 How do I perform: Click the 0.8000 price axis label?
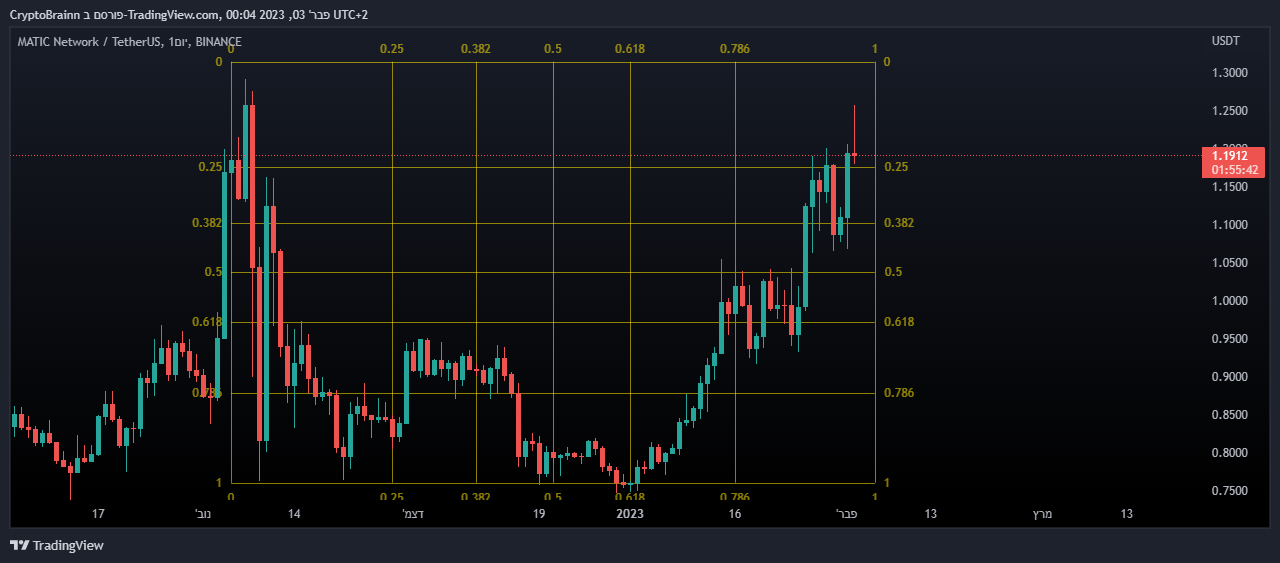pos(1229,453)
